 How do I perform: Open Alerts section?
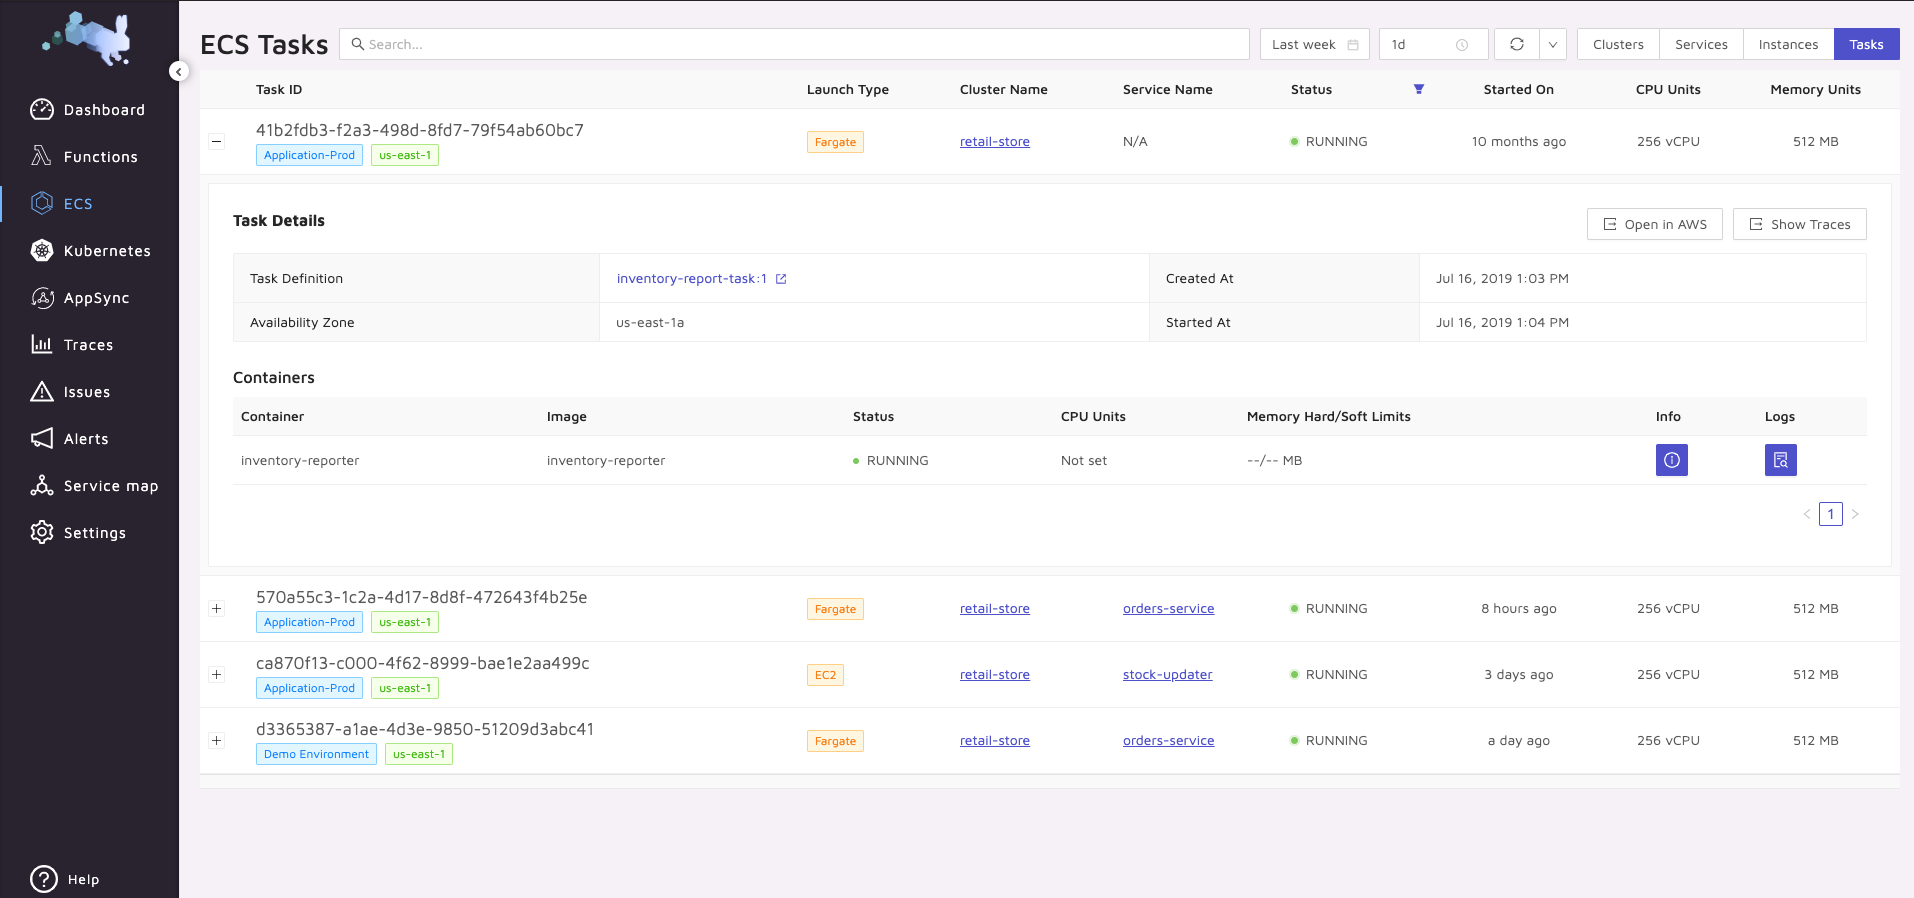70,439
